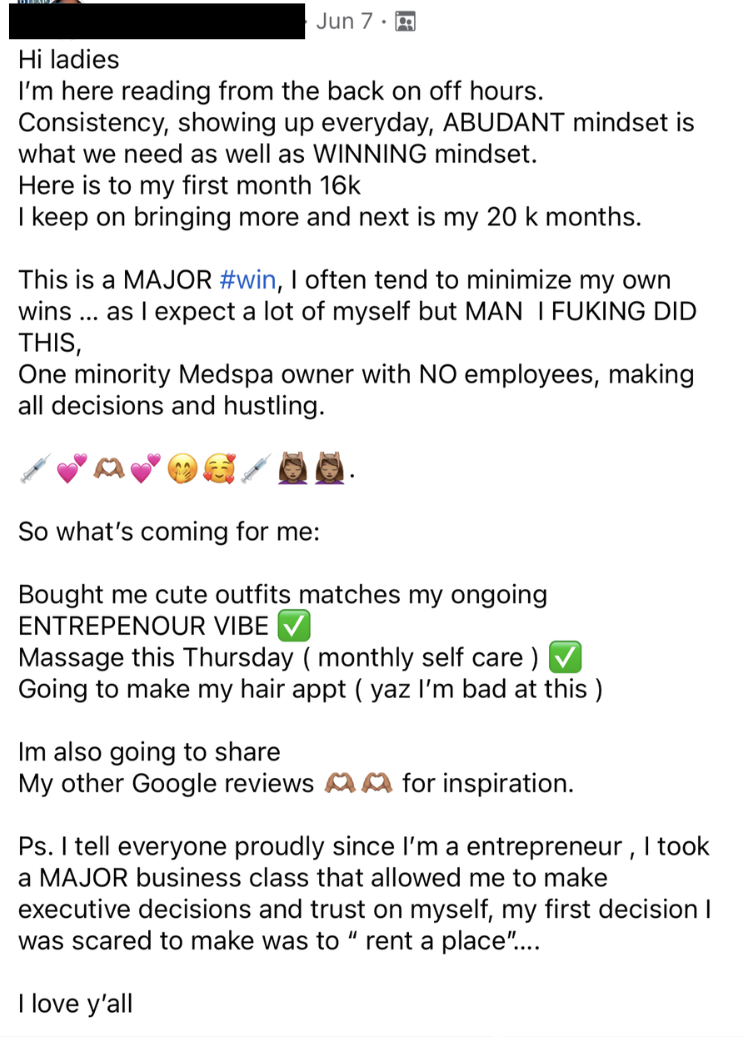Click the hand-over-mouth smiley emoji
744x1037 pixels.
click(x=183, y=468)
